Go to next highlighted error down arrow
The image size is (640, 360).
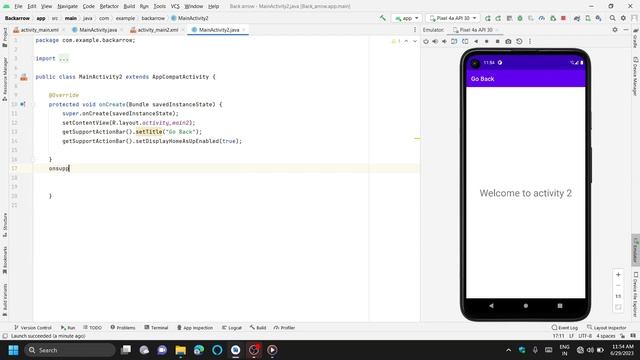point(415,41)
